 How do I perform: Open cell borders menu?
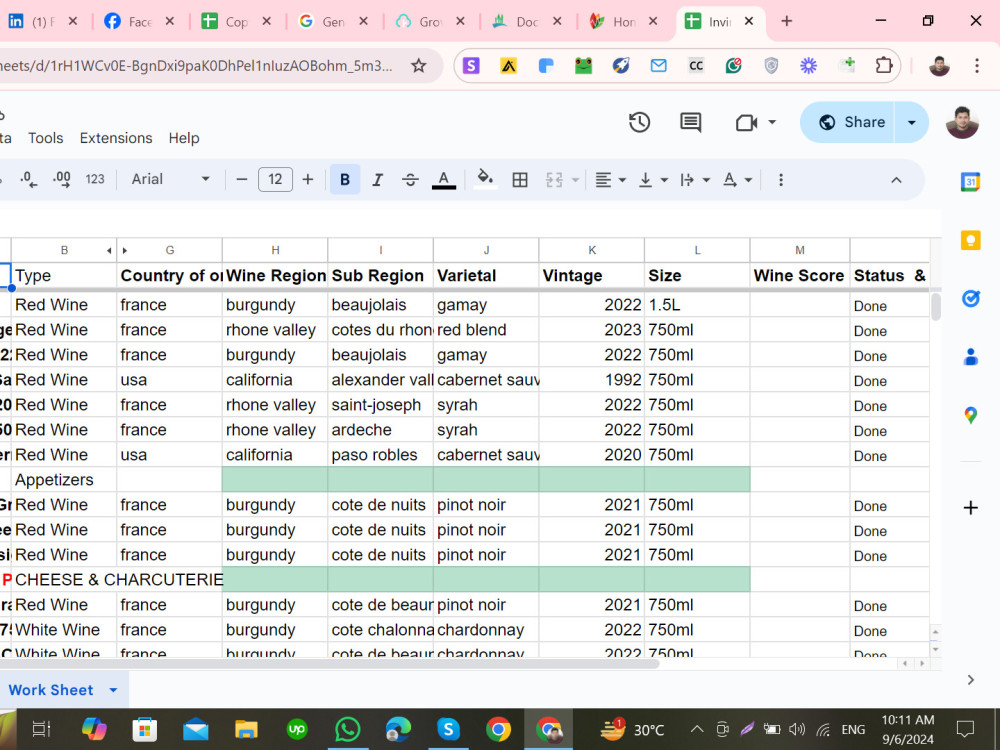520,180
